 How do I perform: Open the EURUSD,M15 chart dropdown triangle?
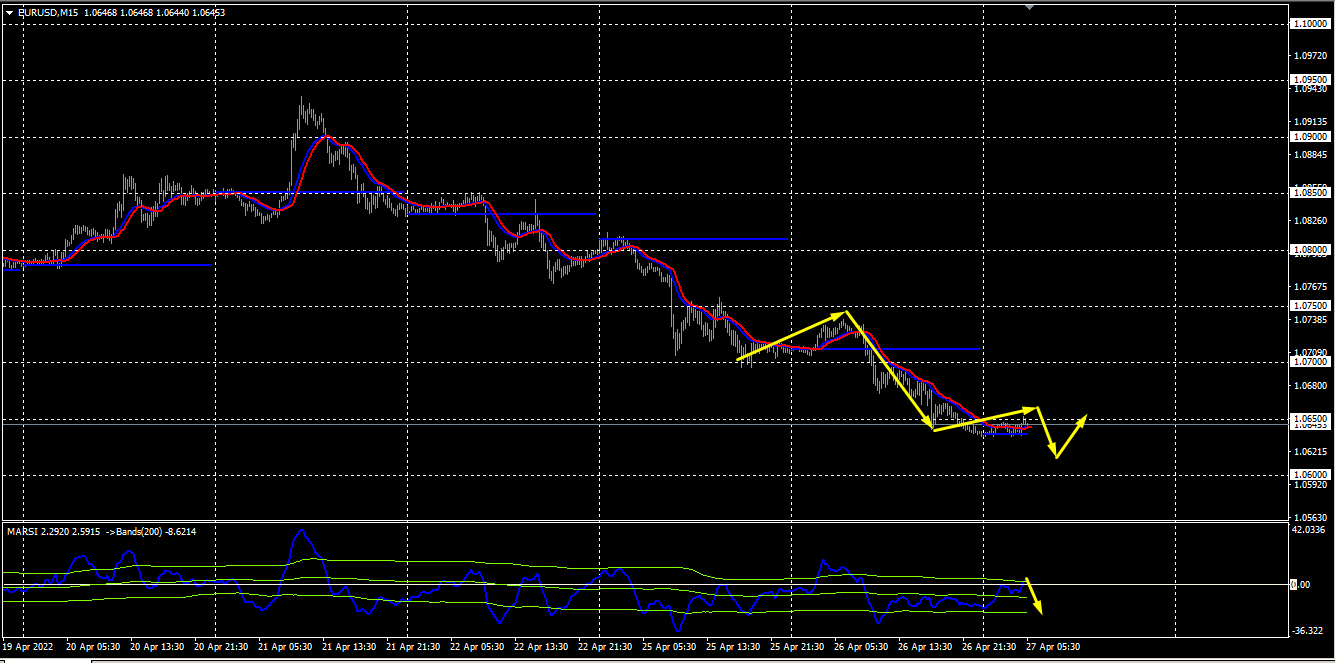point(9,12)
